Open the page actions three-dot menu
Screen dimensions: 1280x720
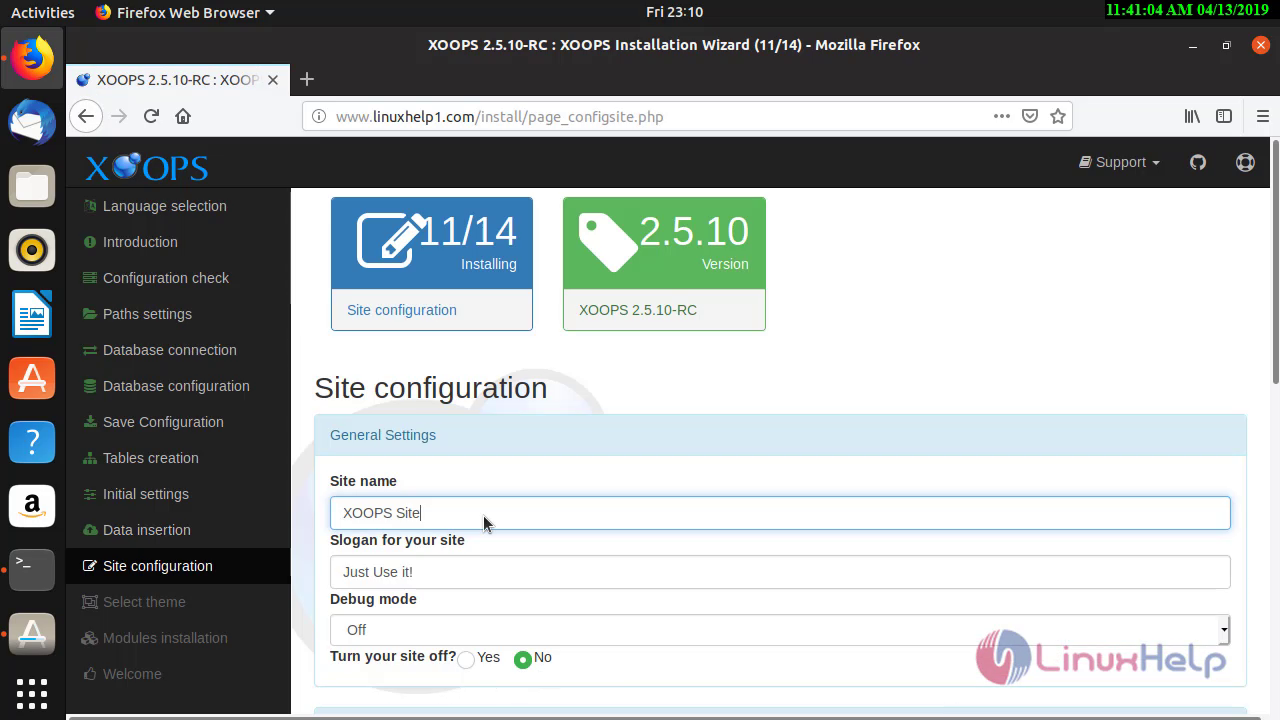pyautogui.click(x=1001, y=116)
